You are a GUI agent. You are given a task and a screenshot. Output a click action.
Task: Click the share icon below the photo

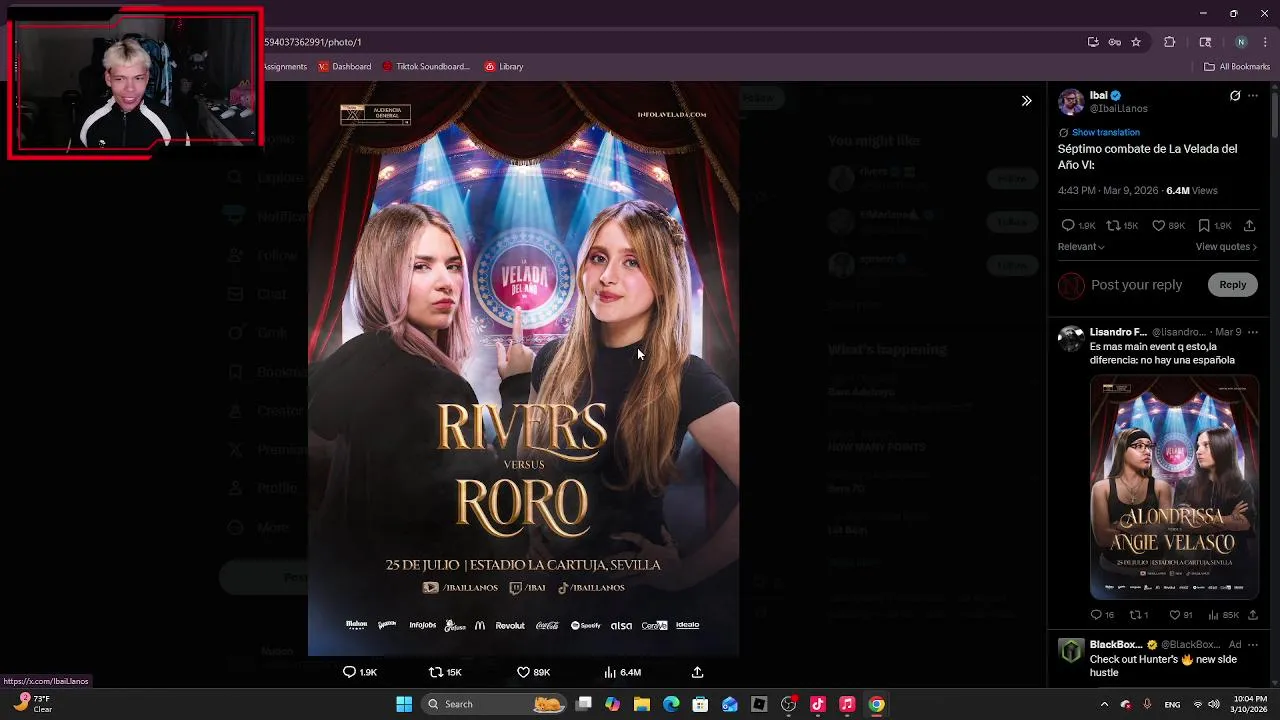tap(697, 672)
